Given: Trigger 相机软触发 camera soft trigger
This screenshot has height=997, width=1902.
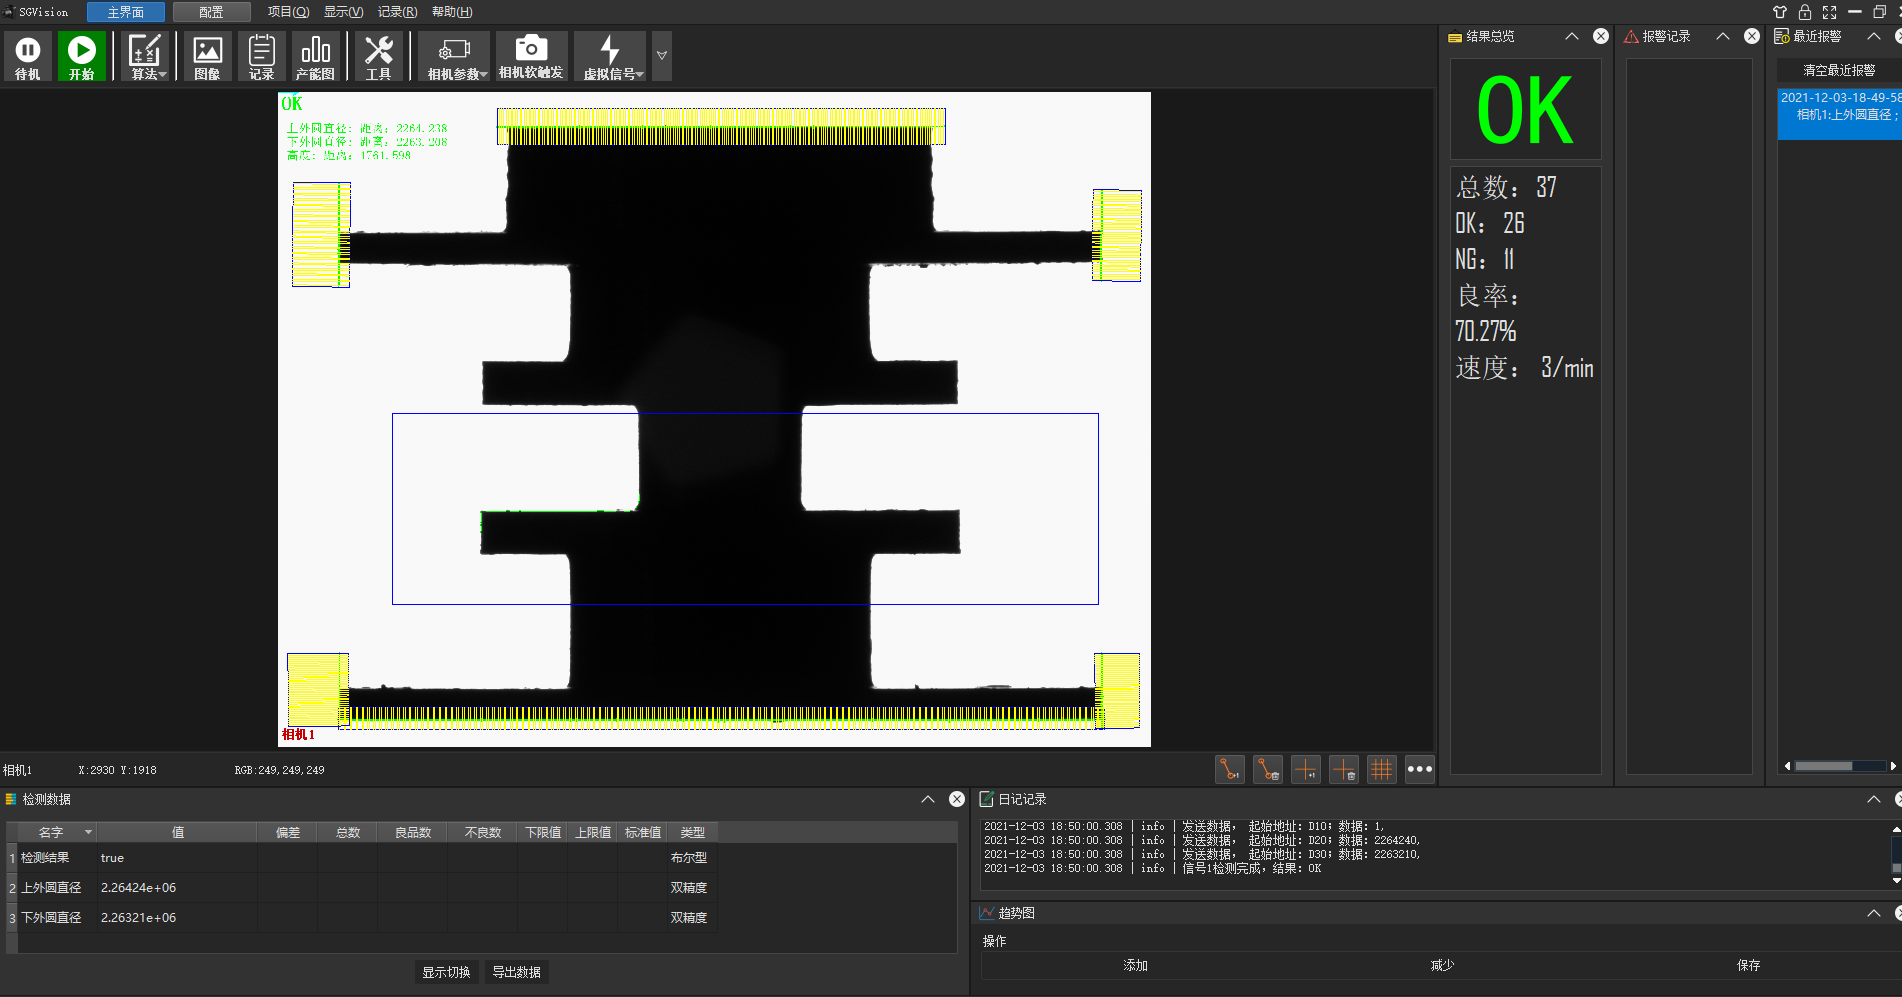Looking at the screenshot, I should (531, 56).
